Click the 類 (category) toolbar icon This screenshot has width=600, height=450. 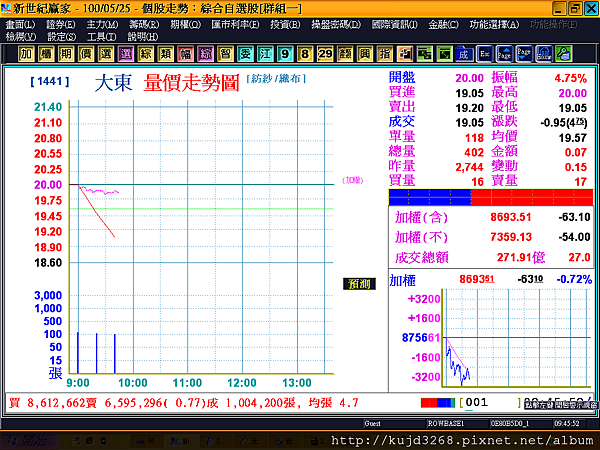tap(165, 54)
